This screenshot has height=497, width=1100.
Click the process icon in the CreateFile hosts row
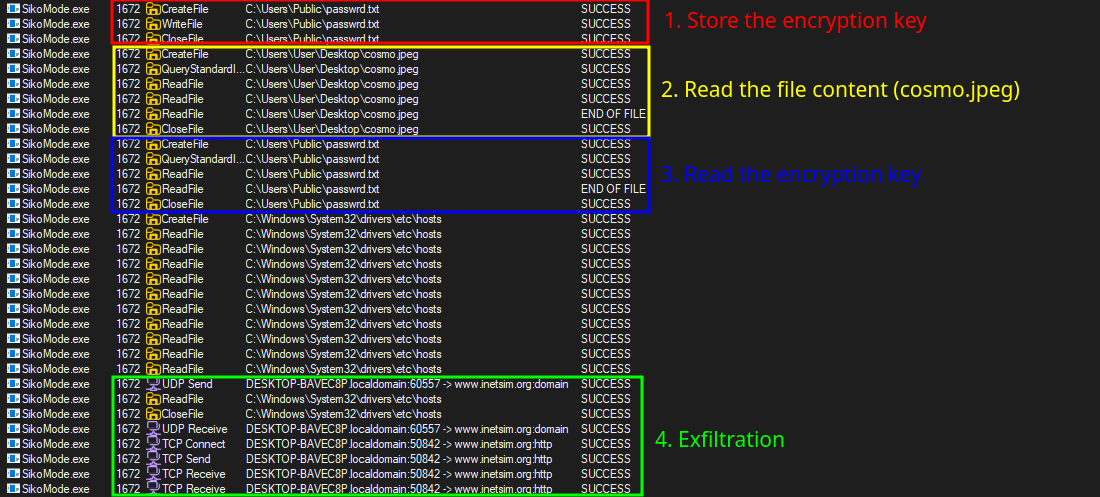13,219
